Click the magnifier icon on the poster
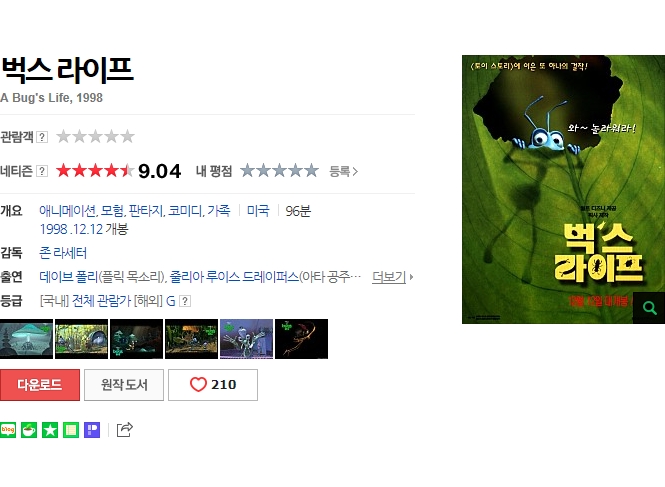Viewport: 665px width, 487px height. pyautogui.click(x=649, y=308)
